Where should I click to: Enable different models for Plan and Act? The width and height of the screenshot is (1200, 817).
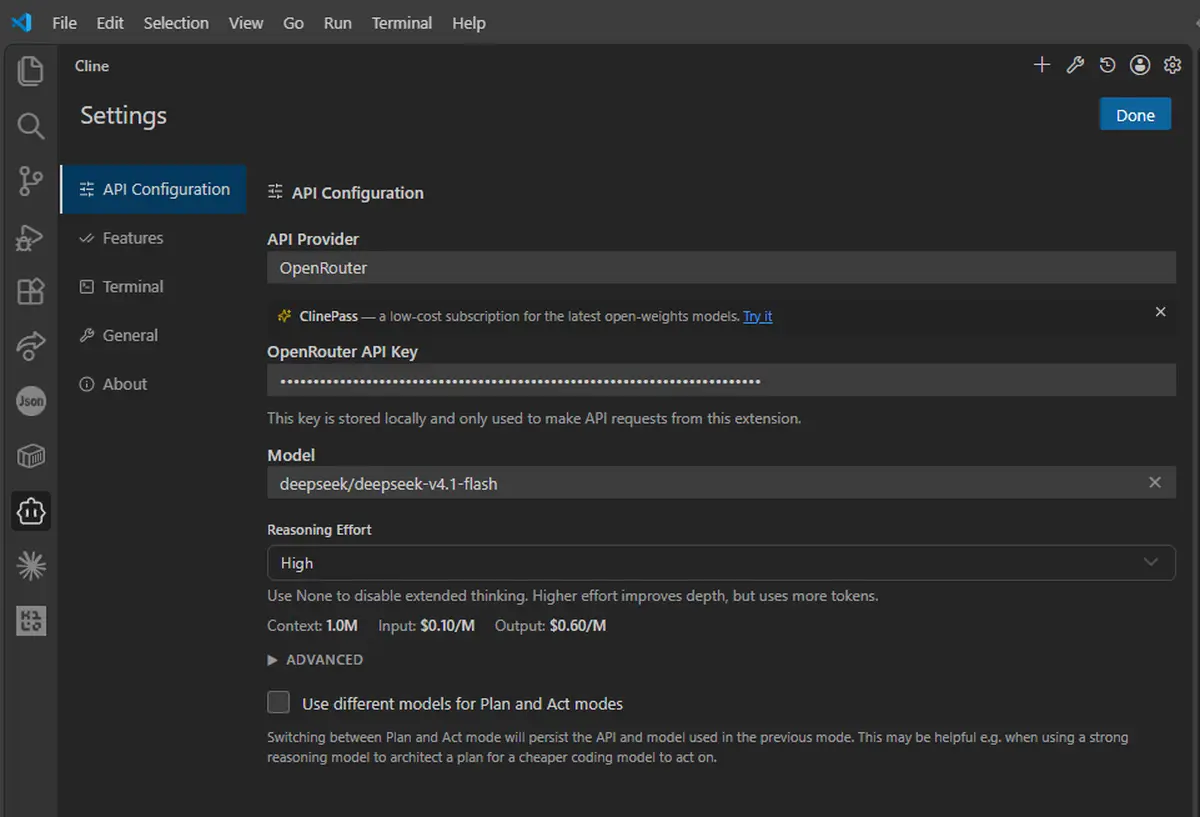(278, 702)
